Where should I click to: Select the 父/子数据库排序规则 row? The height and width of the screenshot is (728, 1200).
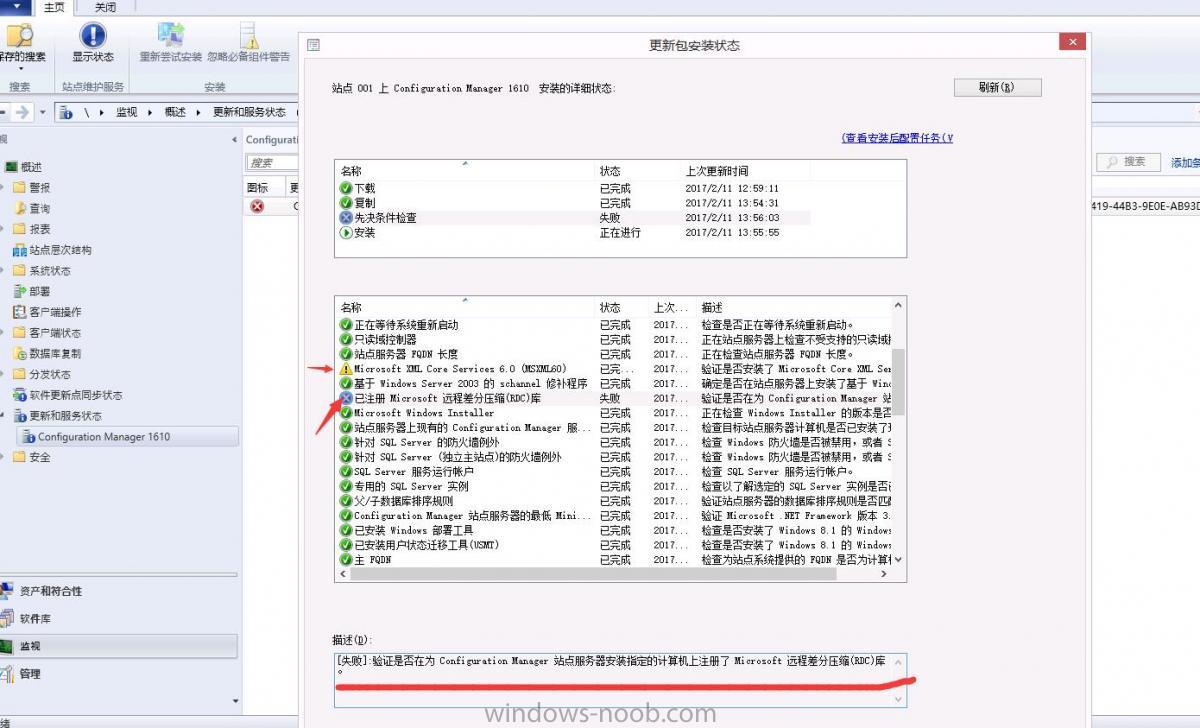click(x=613, y=501)
